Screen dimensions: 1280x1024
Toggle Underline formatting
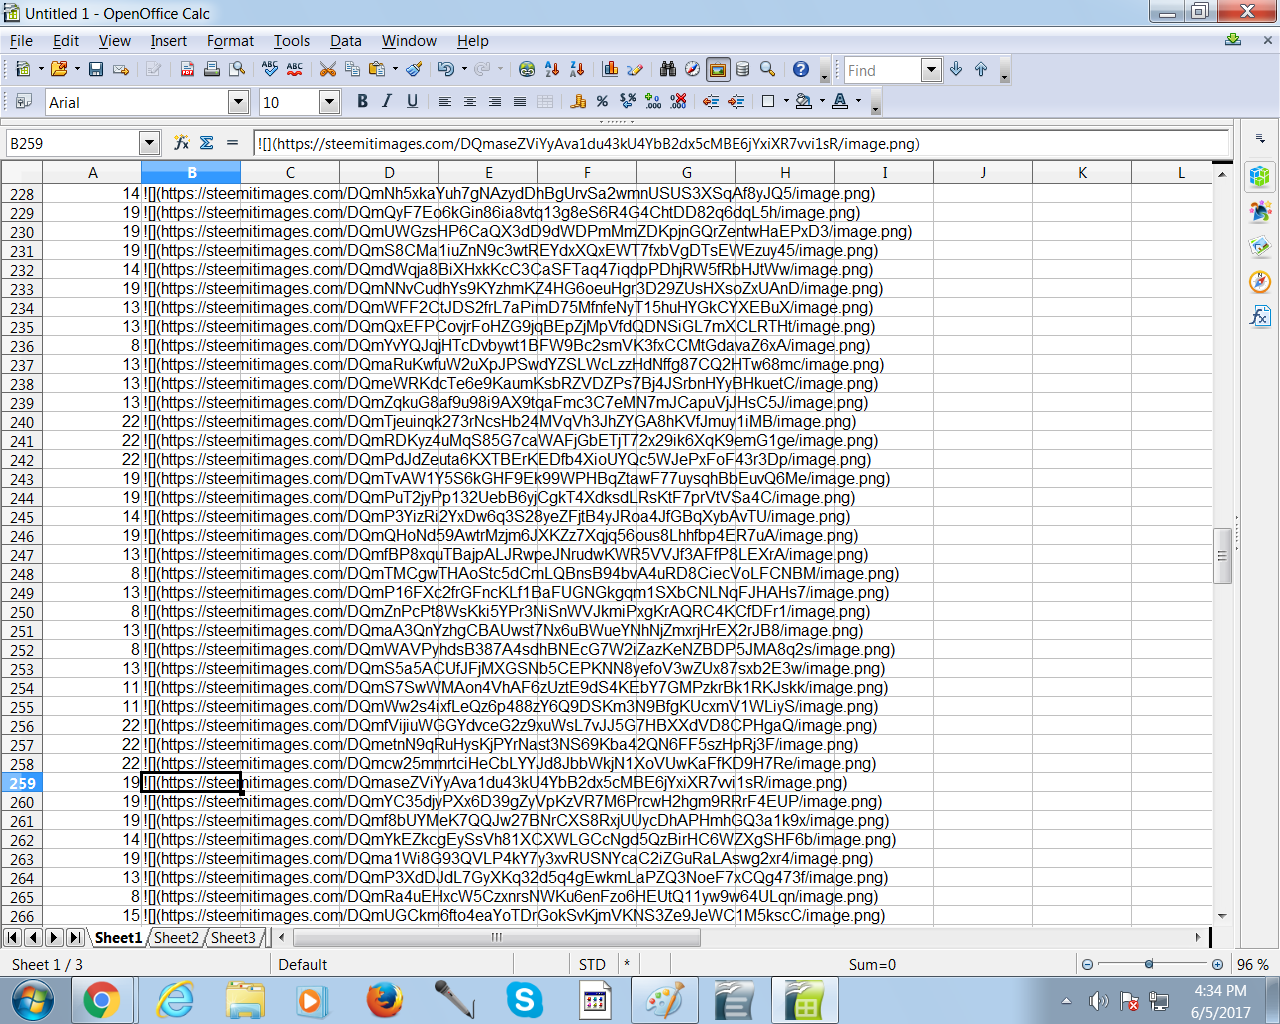(412, 101)
